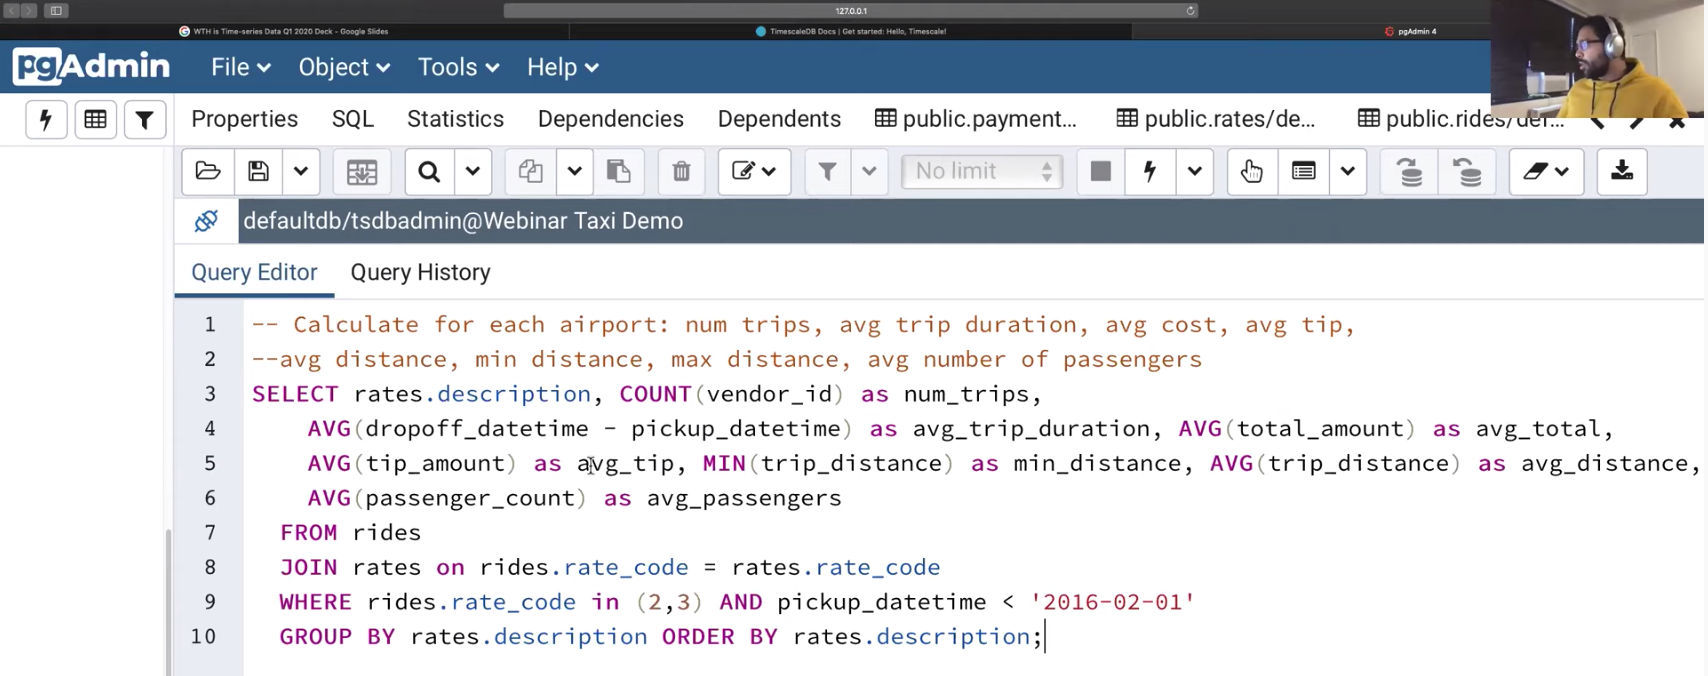This screenshot has height=676, width=1708.
Task: Save the query with the floppy disk icon
Action: (x=258, y=171)
